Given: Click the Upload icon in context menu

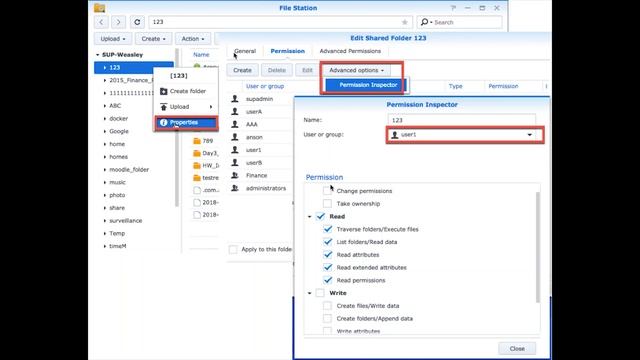Looking at the screenshot, I should pyautogui.click(x=164, y=107).
